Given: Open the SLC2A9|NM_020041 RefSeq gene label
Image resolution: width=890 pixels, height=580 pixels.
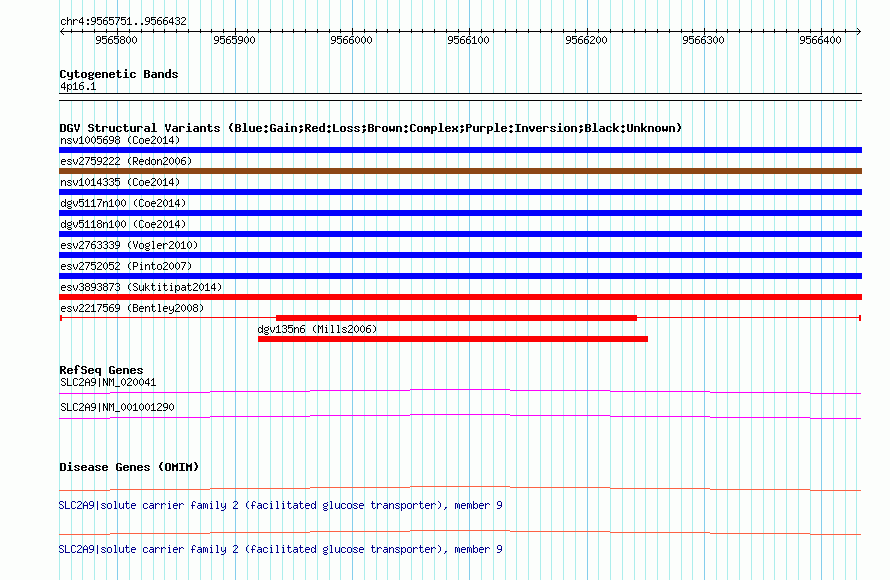Looking at the screenshot, I should (x=108, y=383).
